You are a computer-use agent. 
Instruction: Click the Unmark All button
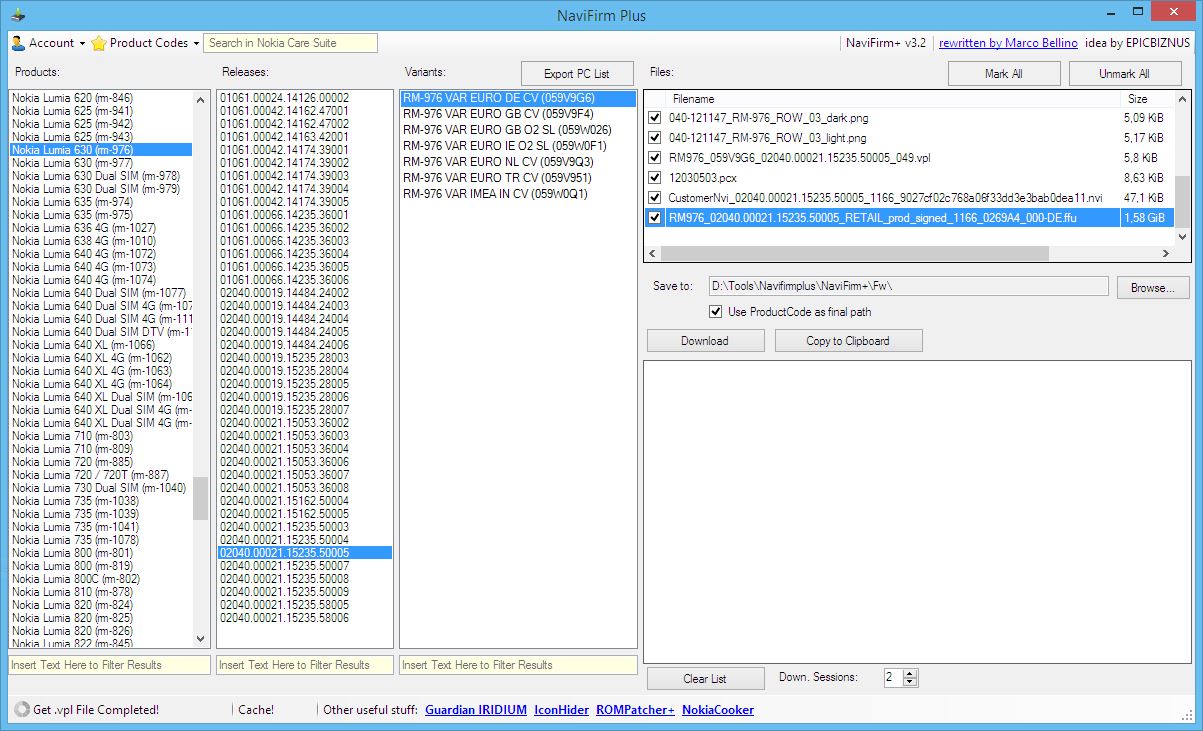point(1124,74)
